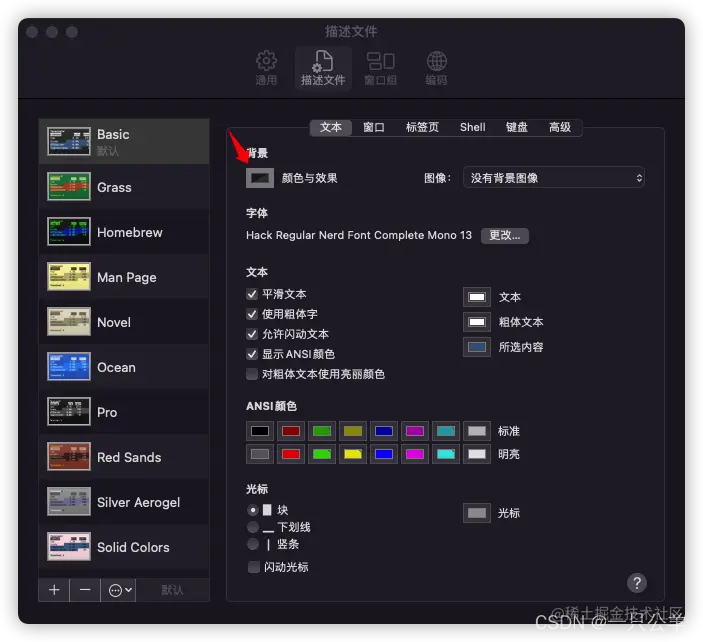Remove profile with the minus button

click(85, 590)
